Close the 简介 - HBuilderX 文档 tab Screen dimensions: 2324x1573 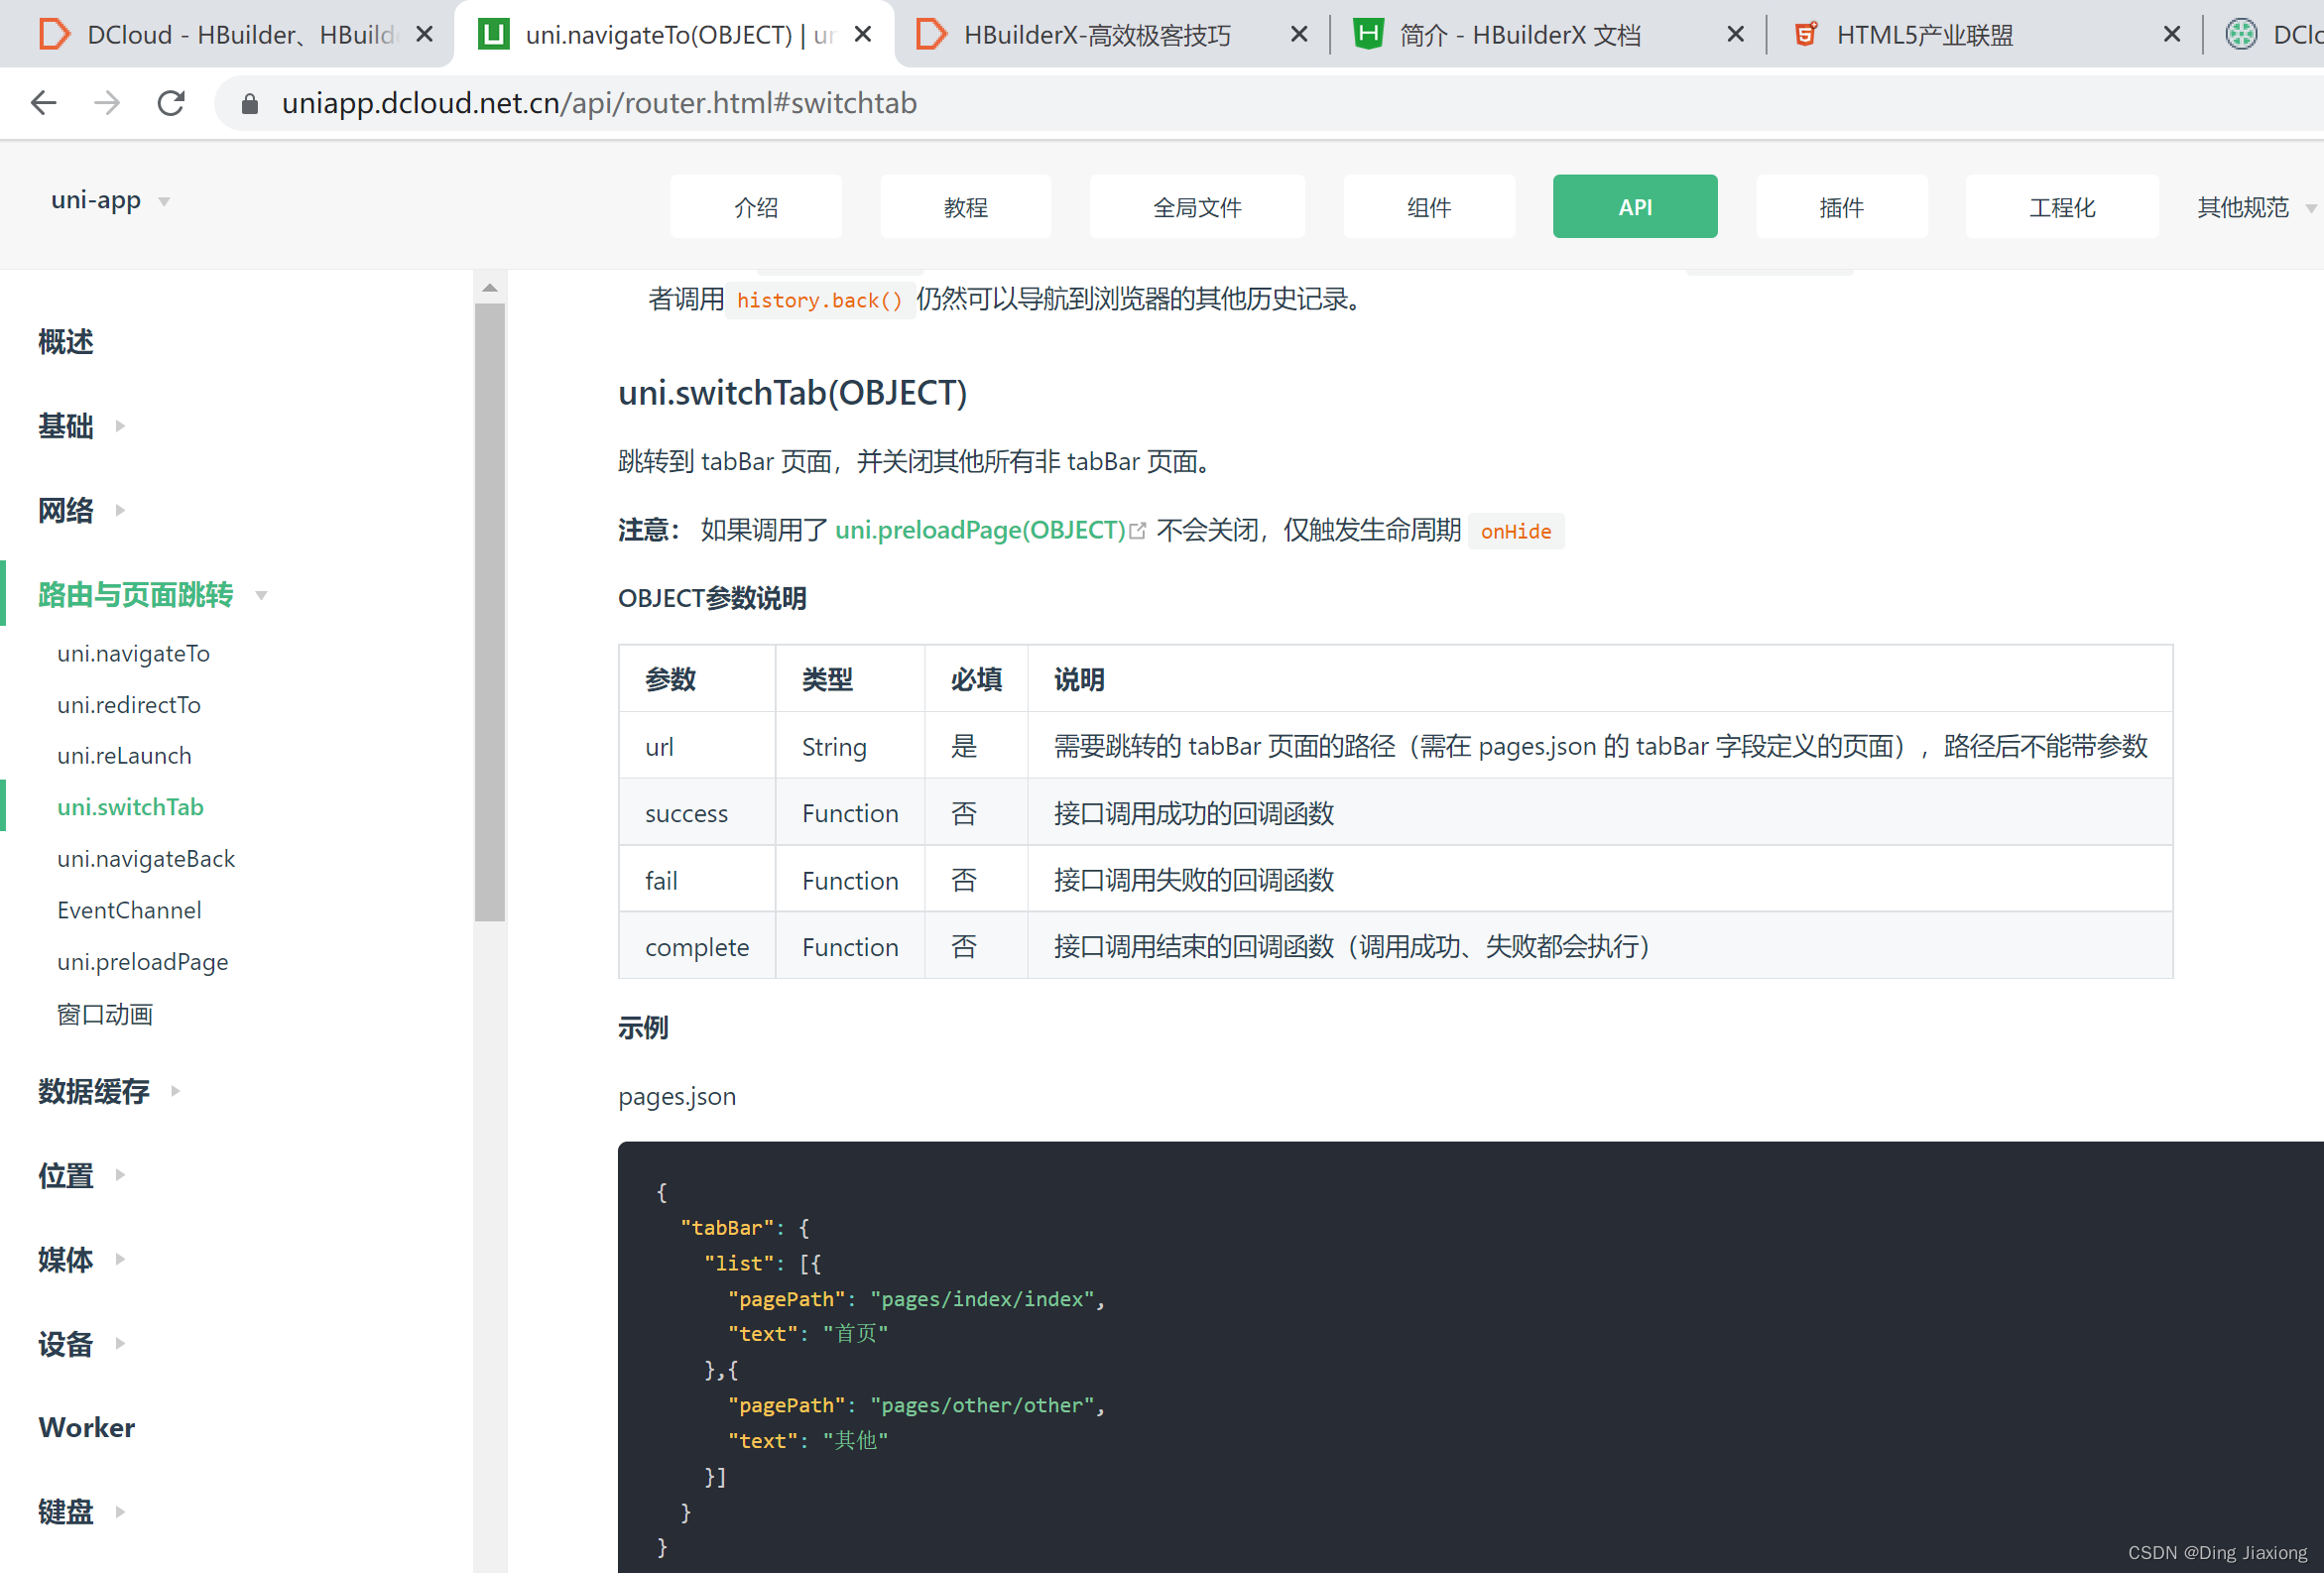pyautogui.click(x=1736, y=35)
